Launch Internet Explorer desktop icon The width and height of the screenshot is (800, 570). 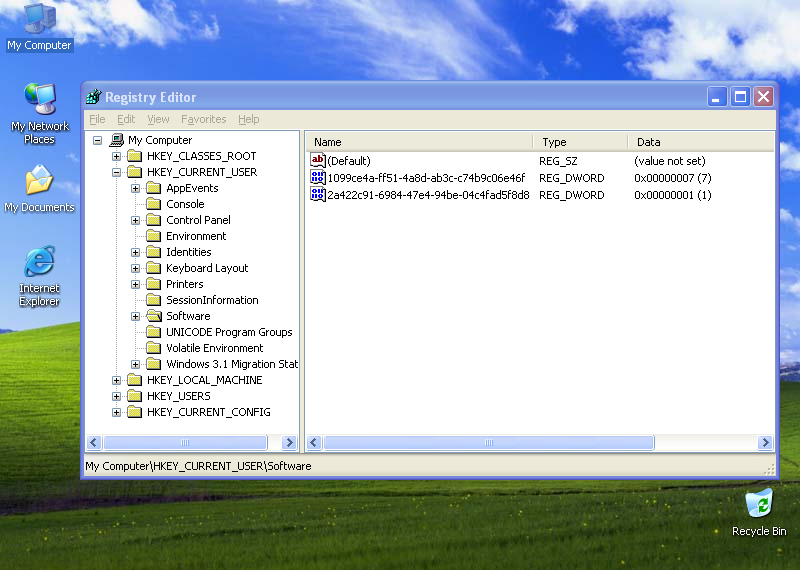click(x=39, y=276)
